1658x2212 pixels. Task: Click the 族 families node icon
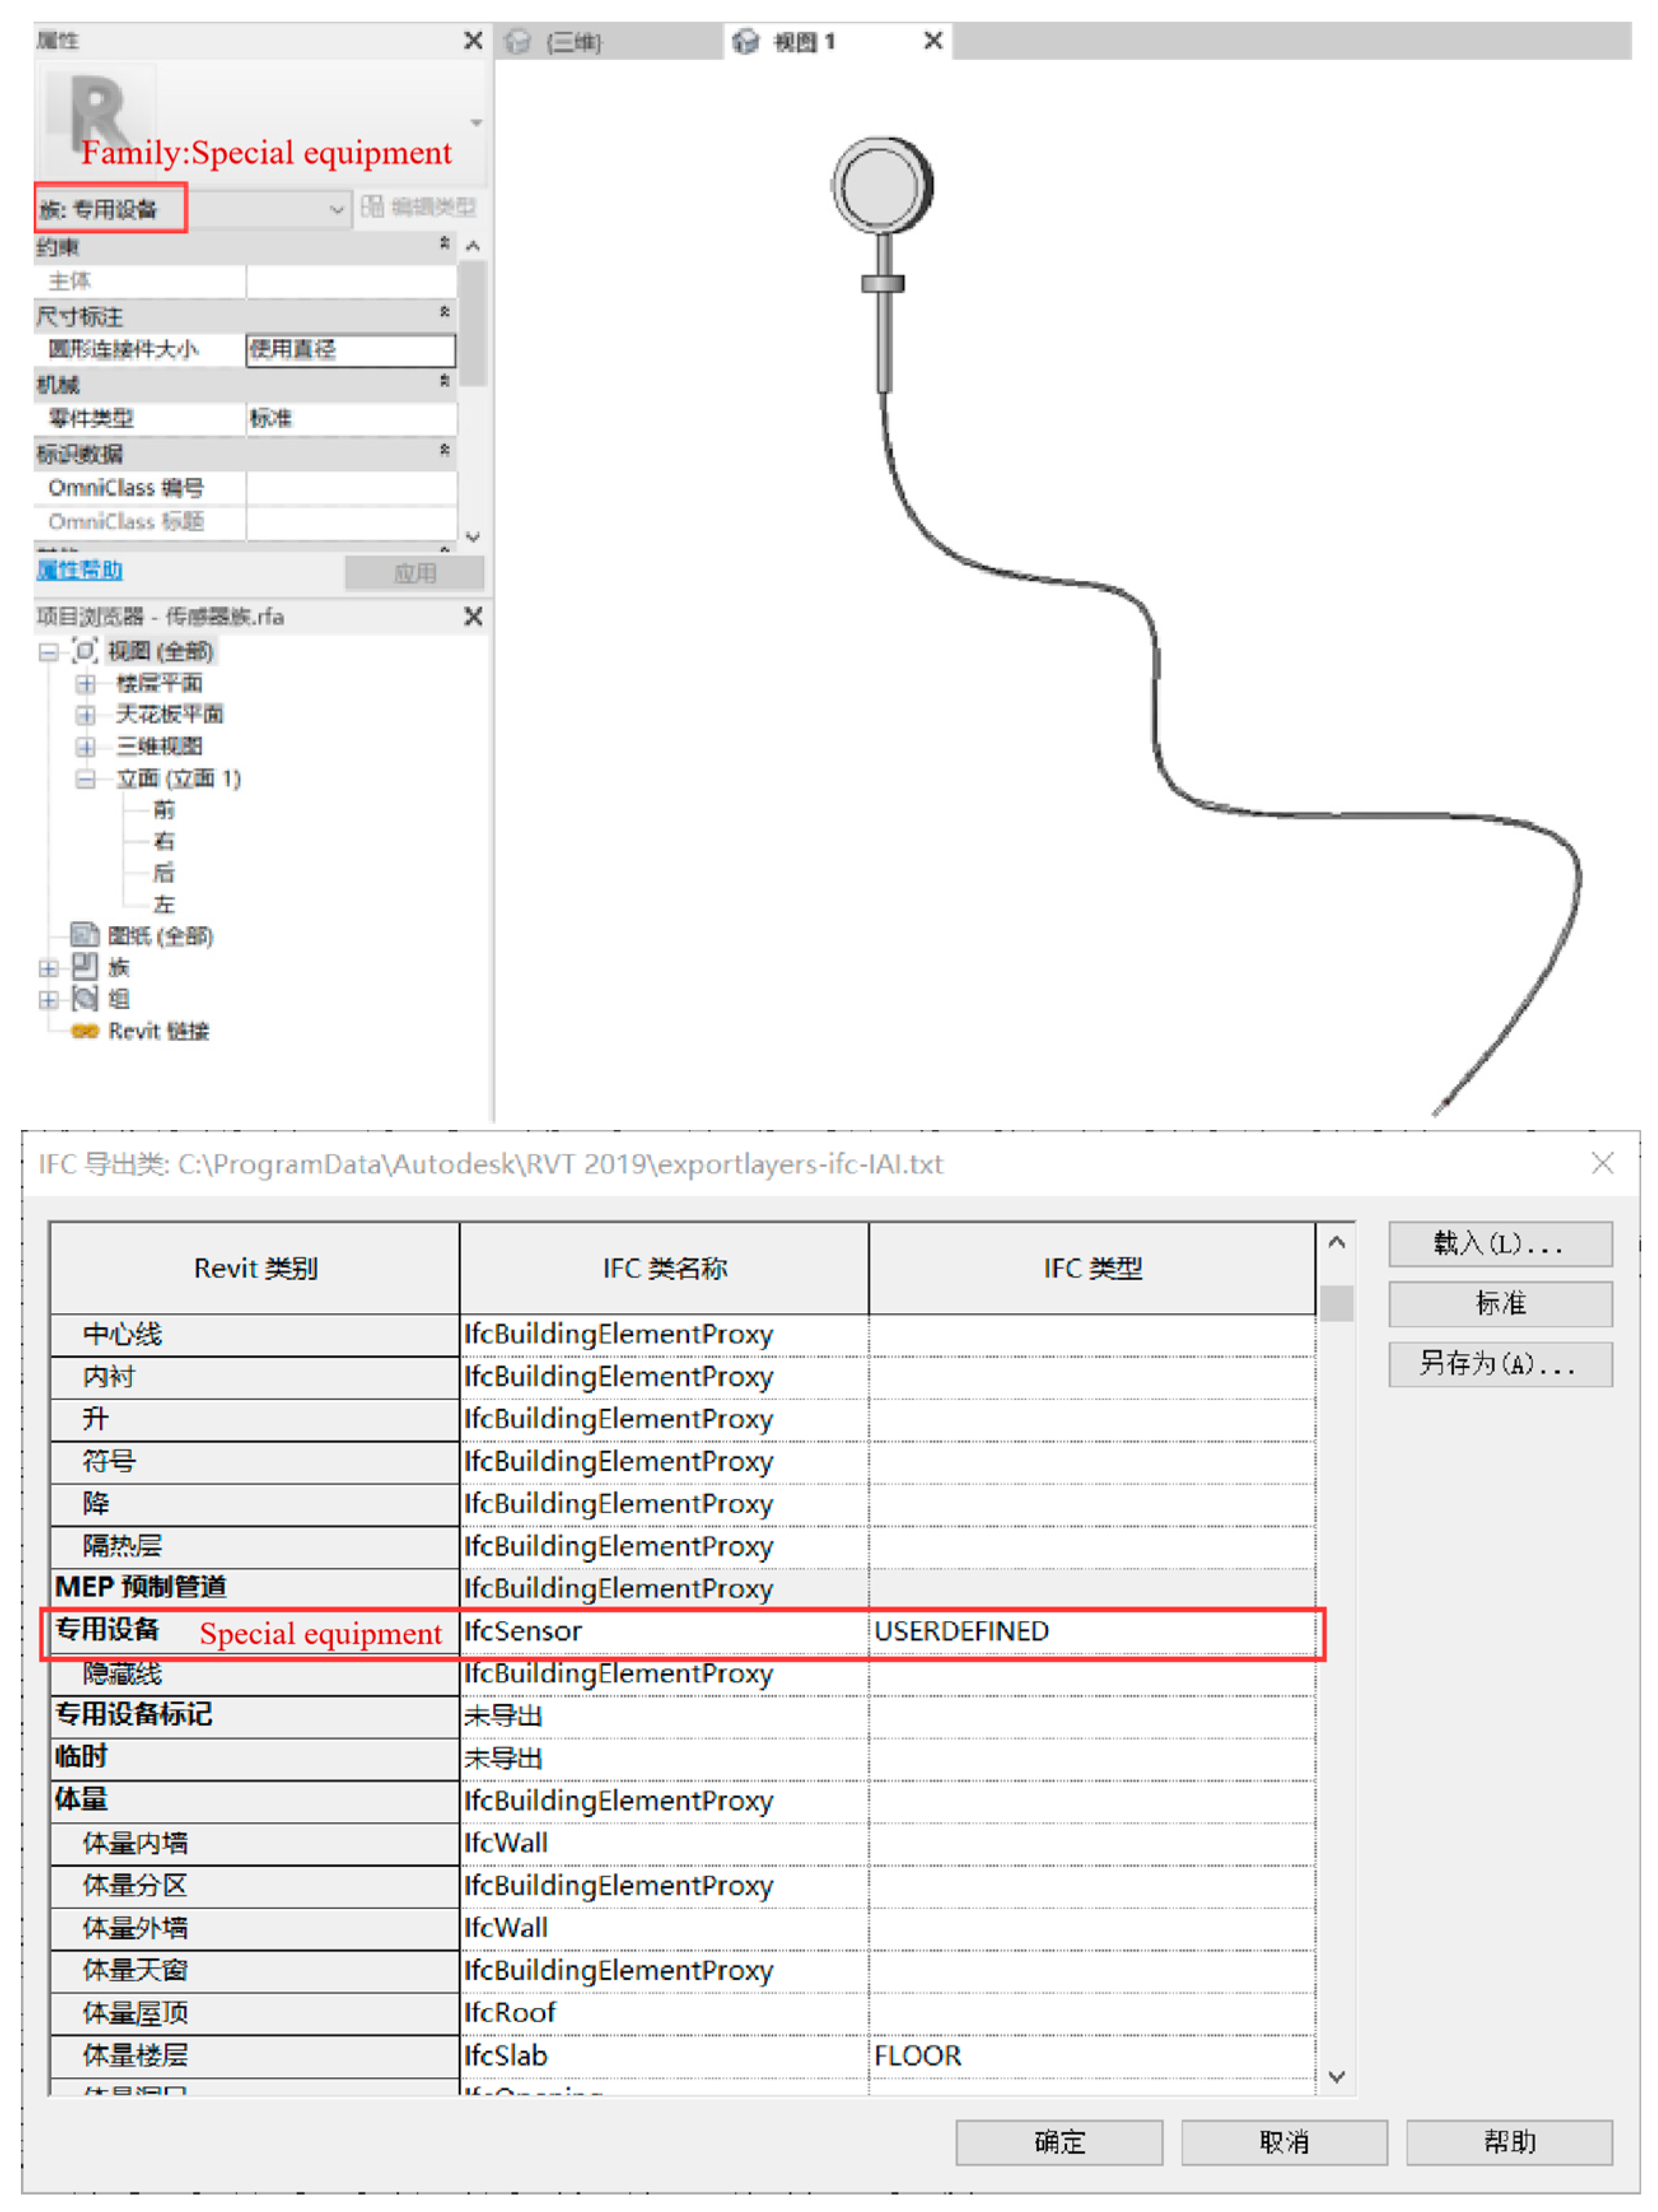click(x=84, y=967)
